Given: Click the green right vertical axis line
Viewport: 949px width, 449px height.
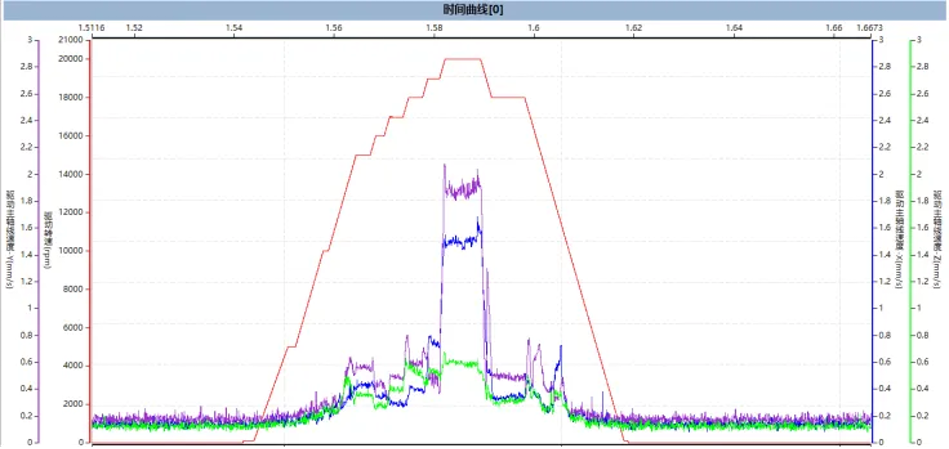Looking at the screenshot, I should pyautogui.click(x=909, y=240).
